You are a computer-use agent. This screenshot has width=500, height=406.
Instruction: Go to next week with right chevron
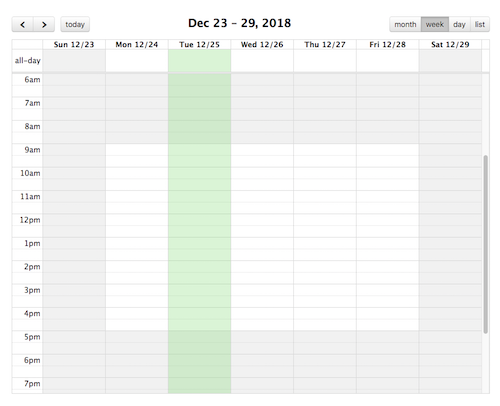click(44, 24)
